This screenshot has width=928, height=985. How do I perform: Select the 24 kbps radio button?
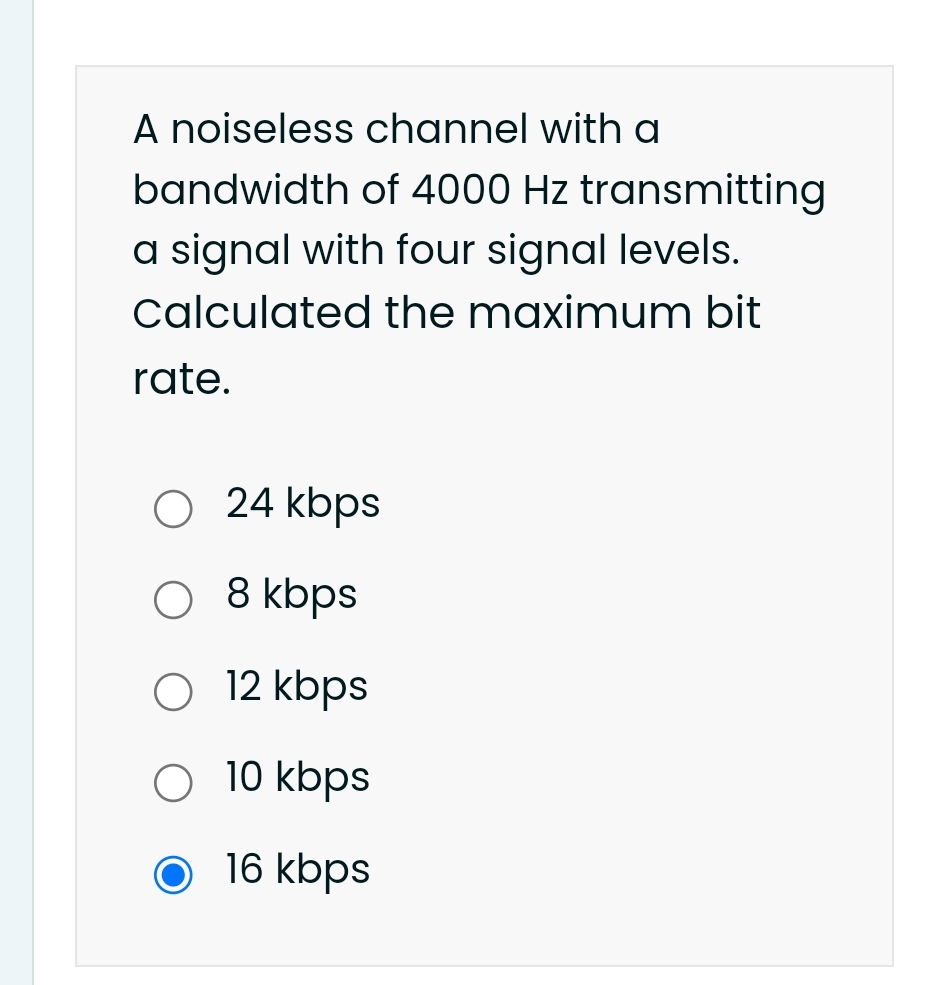[x=172, y=509]
